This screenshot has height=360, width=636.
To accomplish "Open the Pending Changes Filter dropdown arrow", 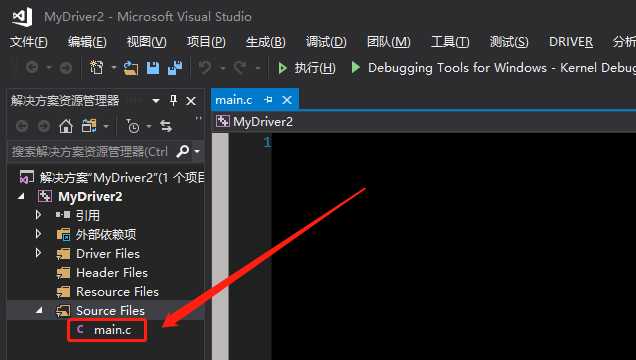I will (x=149, y=127).
